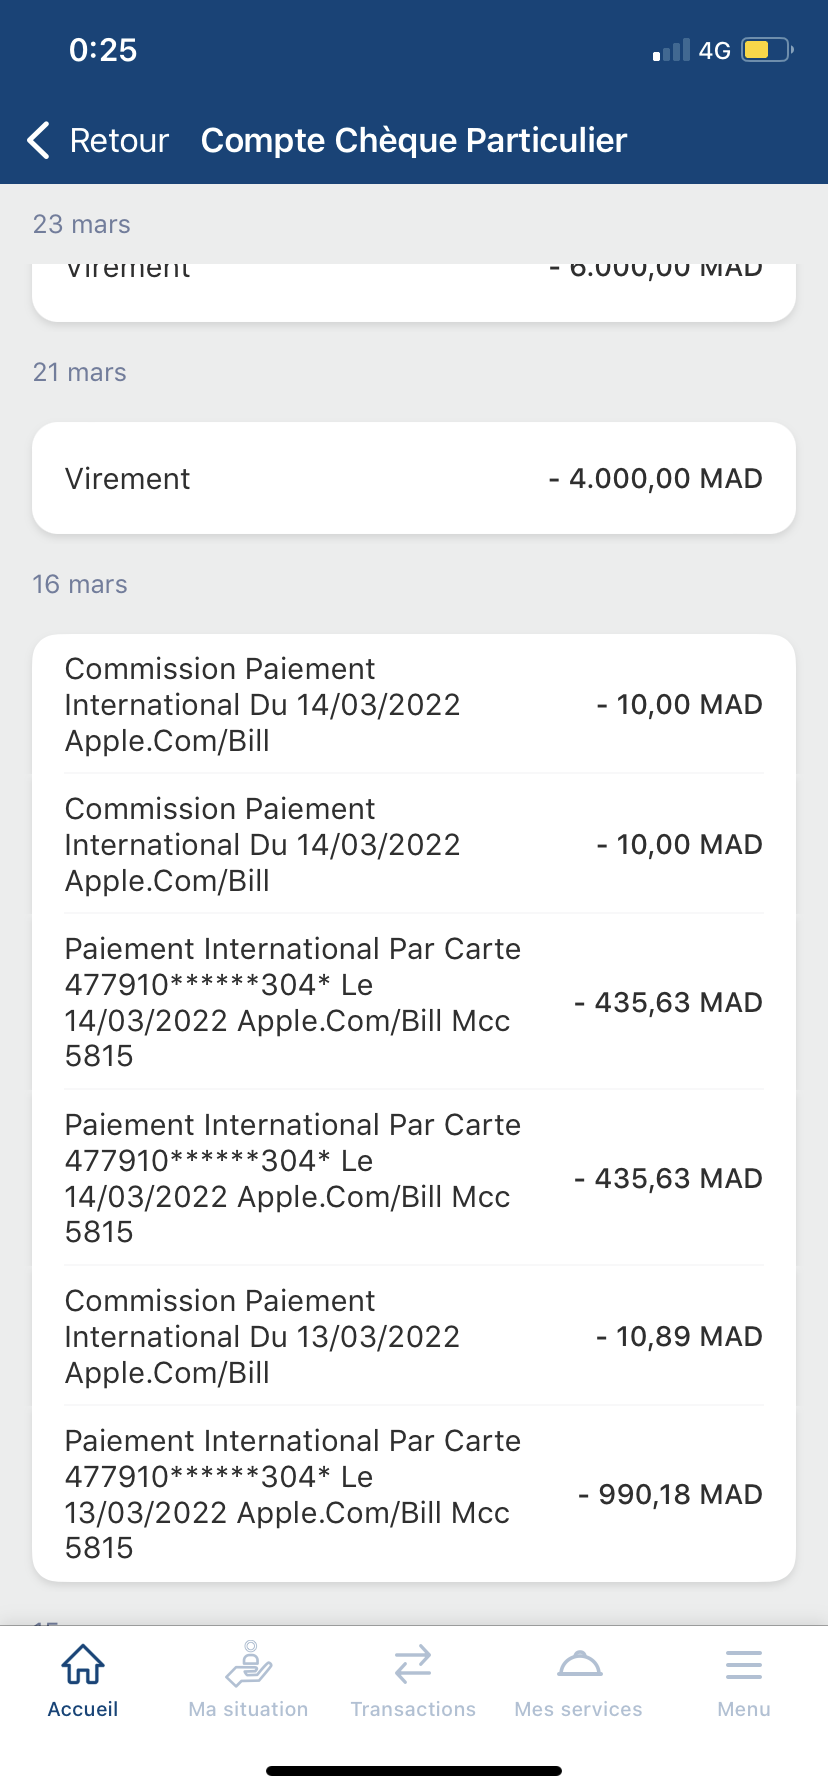Open the 4.000,00 MAD Virement transaction
The width and height of the screenshot is (828, 1792).
coord(414,479)
